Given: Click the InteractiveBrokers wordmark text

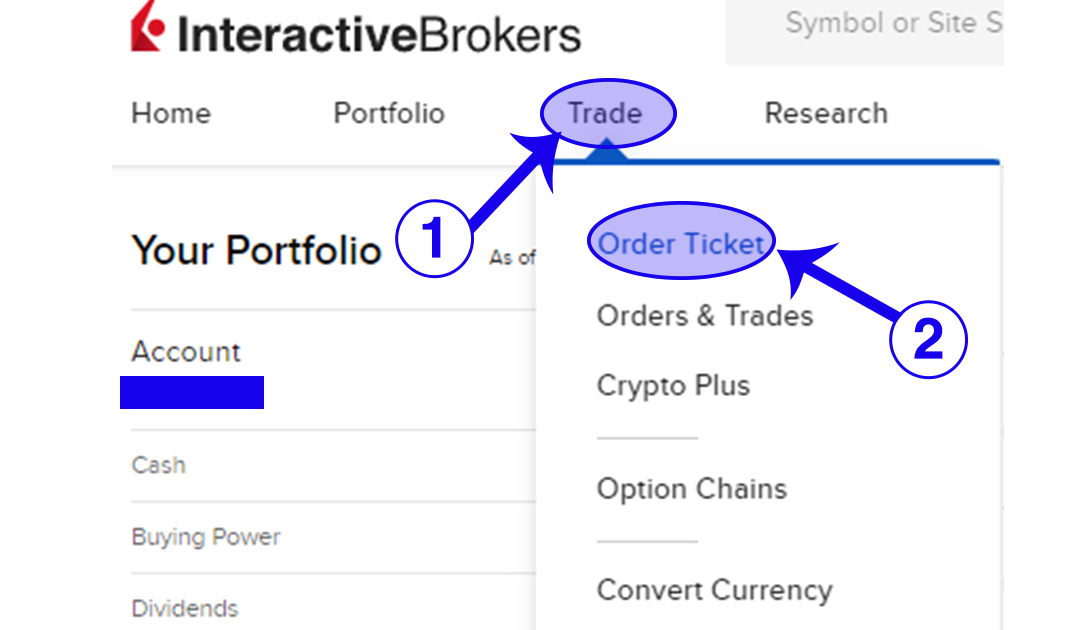Looking at the screenshot, I should click(x=378, y=33).
